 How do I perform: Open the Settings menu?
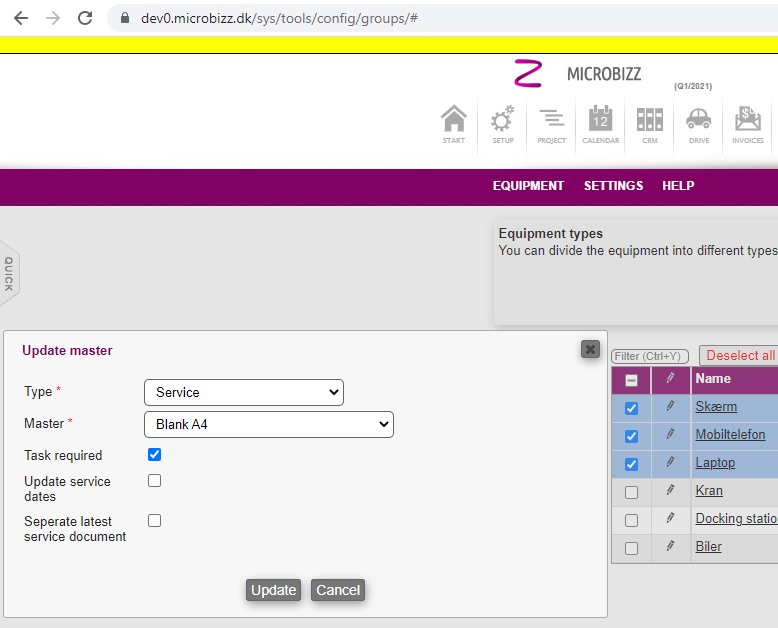(613, 186)
